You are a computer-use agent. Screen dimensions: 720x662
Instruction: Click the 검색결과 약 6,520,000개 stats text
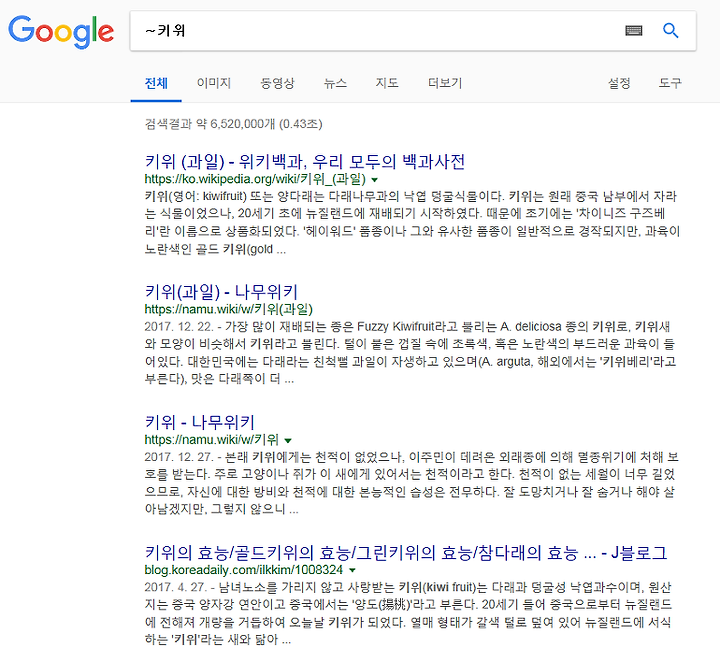coord(233,124)
